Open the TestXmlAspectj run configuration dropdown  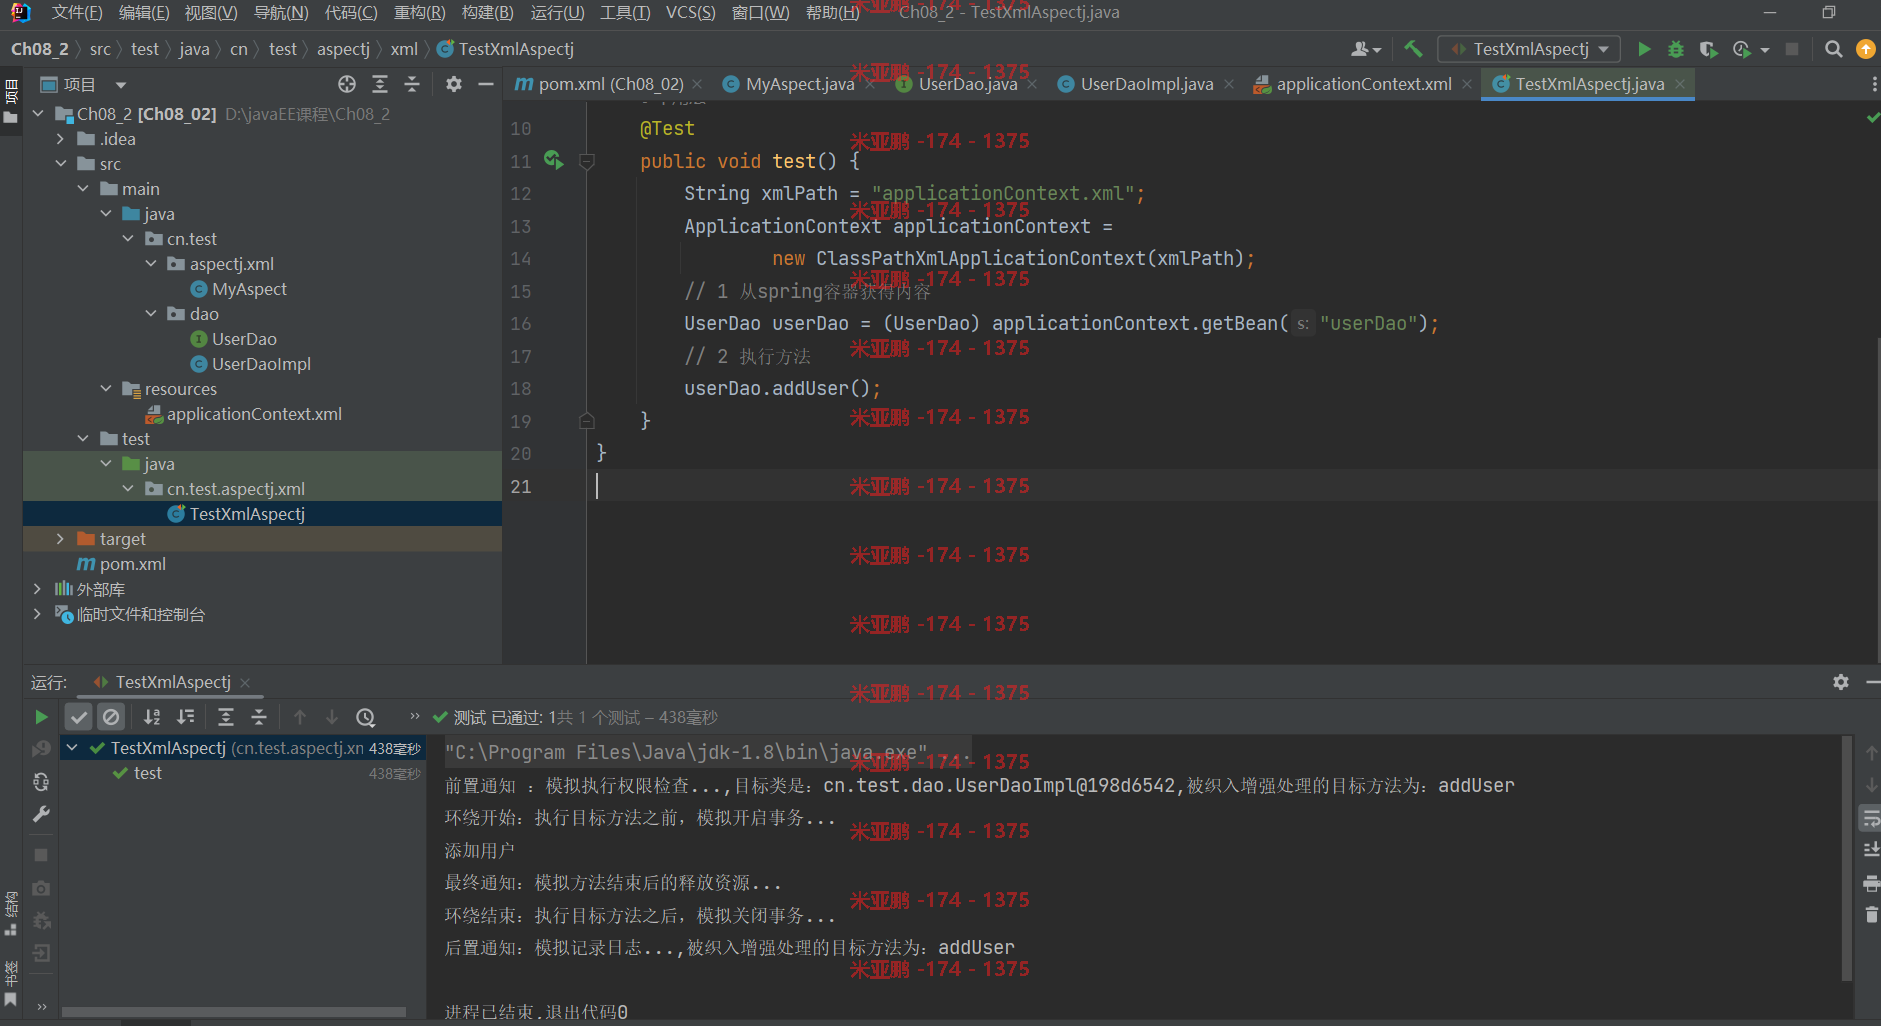(1528, 49)
